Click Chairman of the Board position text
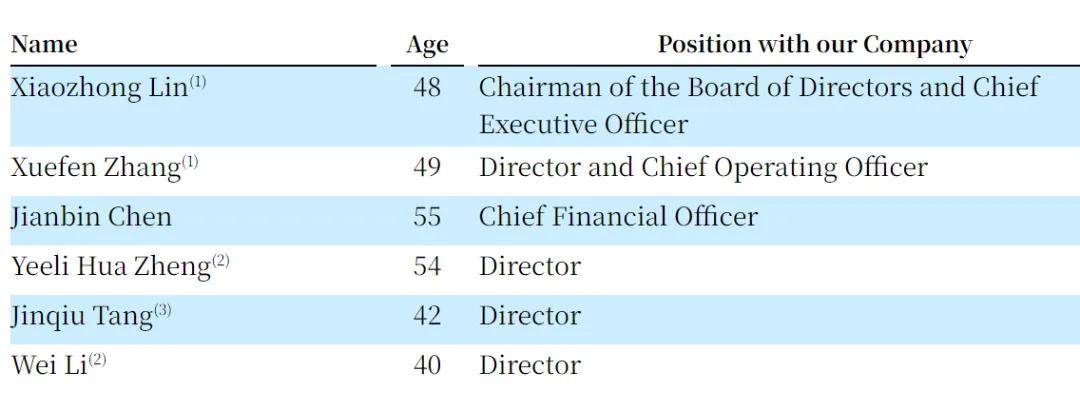The image size is (1080, 411). (x=759, y=106)
